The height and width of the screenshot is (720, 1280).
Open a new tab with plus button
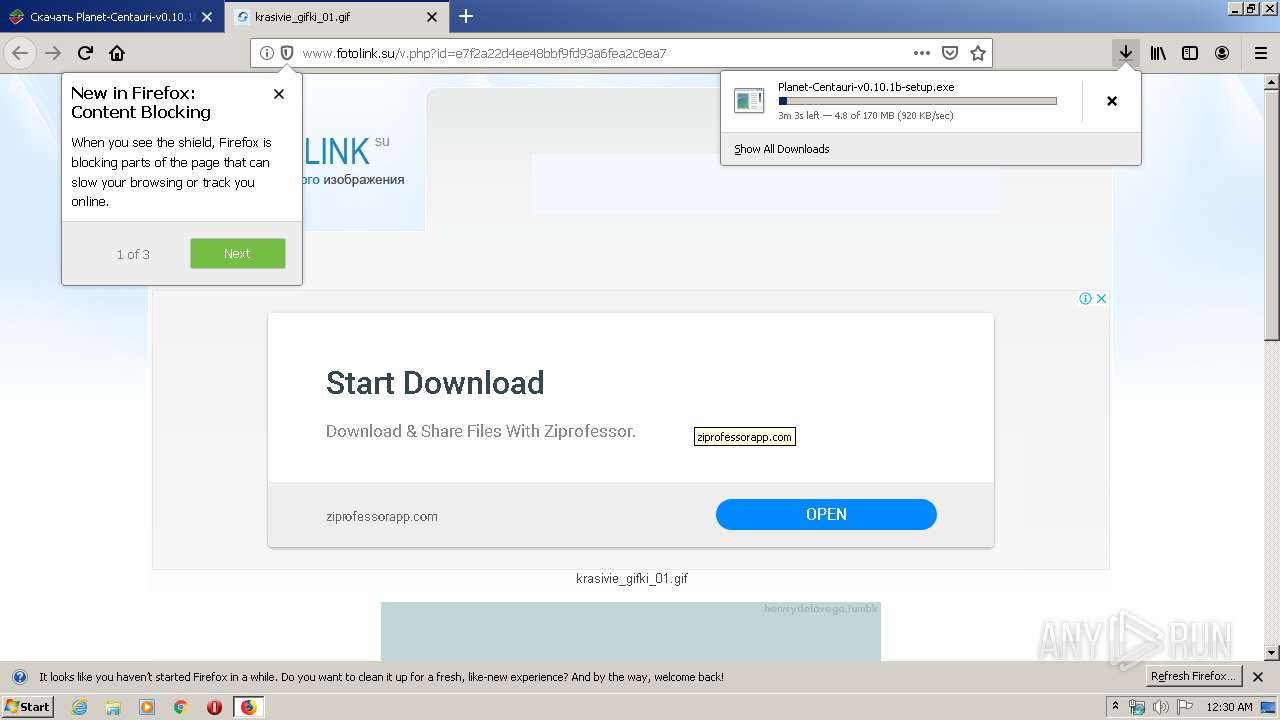pyautogui.click(x=465, y=16)
